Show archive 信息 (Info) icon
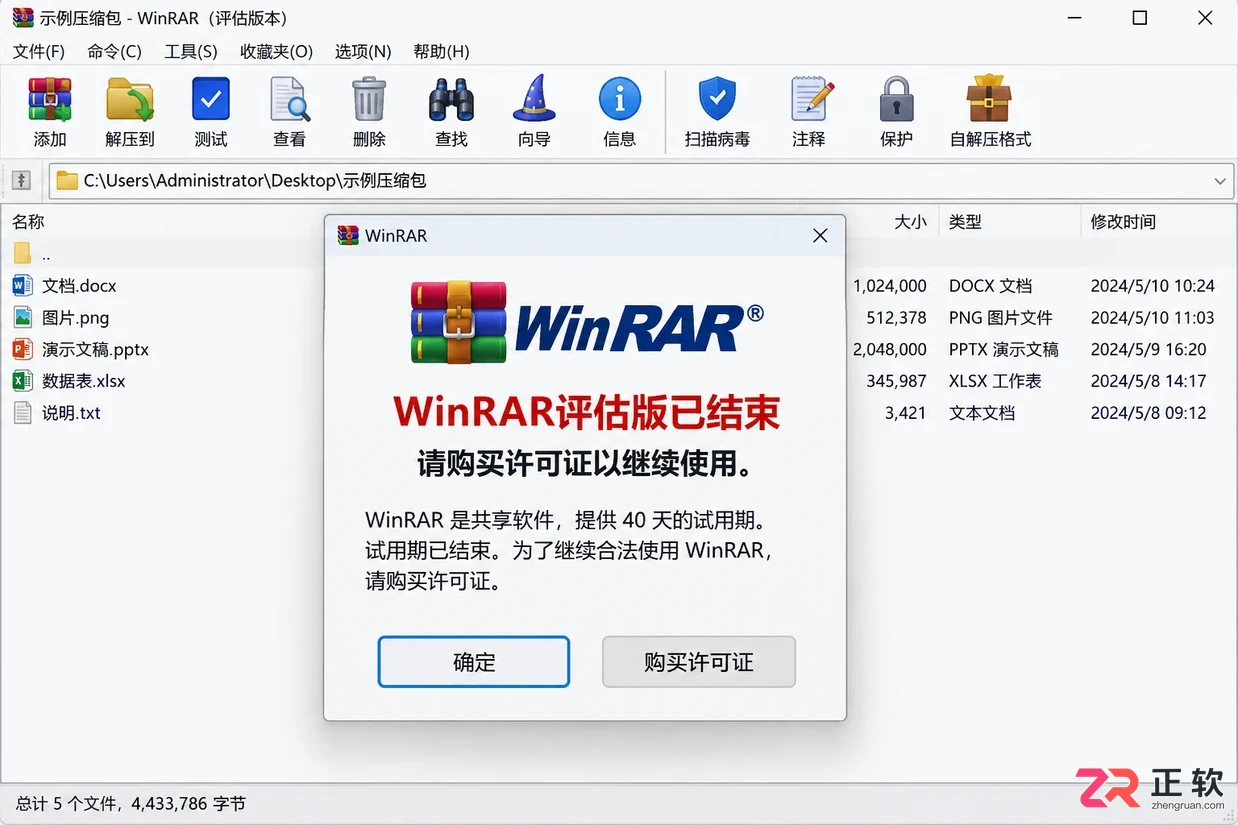This screenshot has width=1238, height=825. point(620,100)
